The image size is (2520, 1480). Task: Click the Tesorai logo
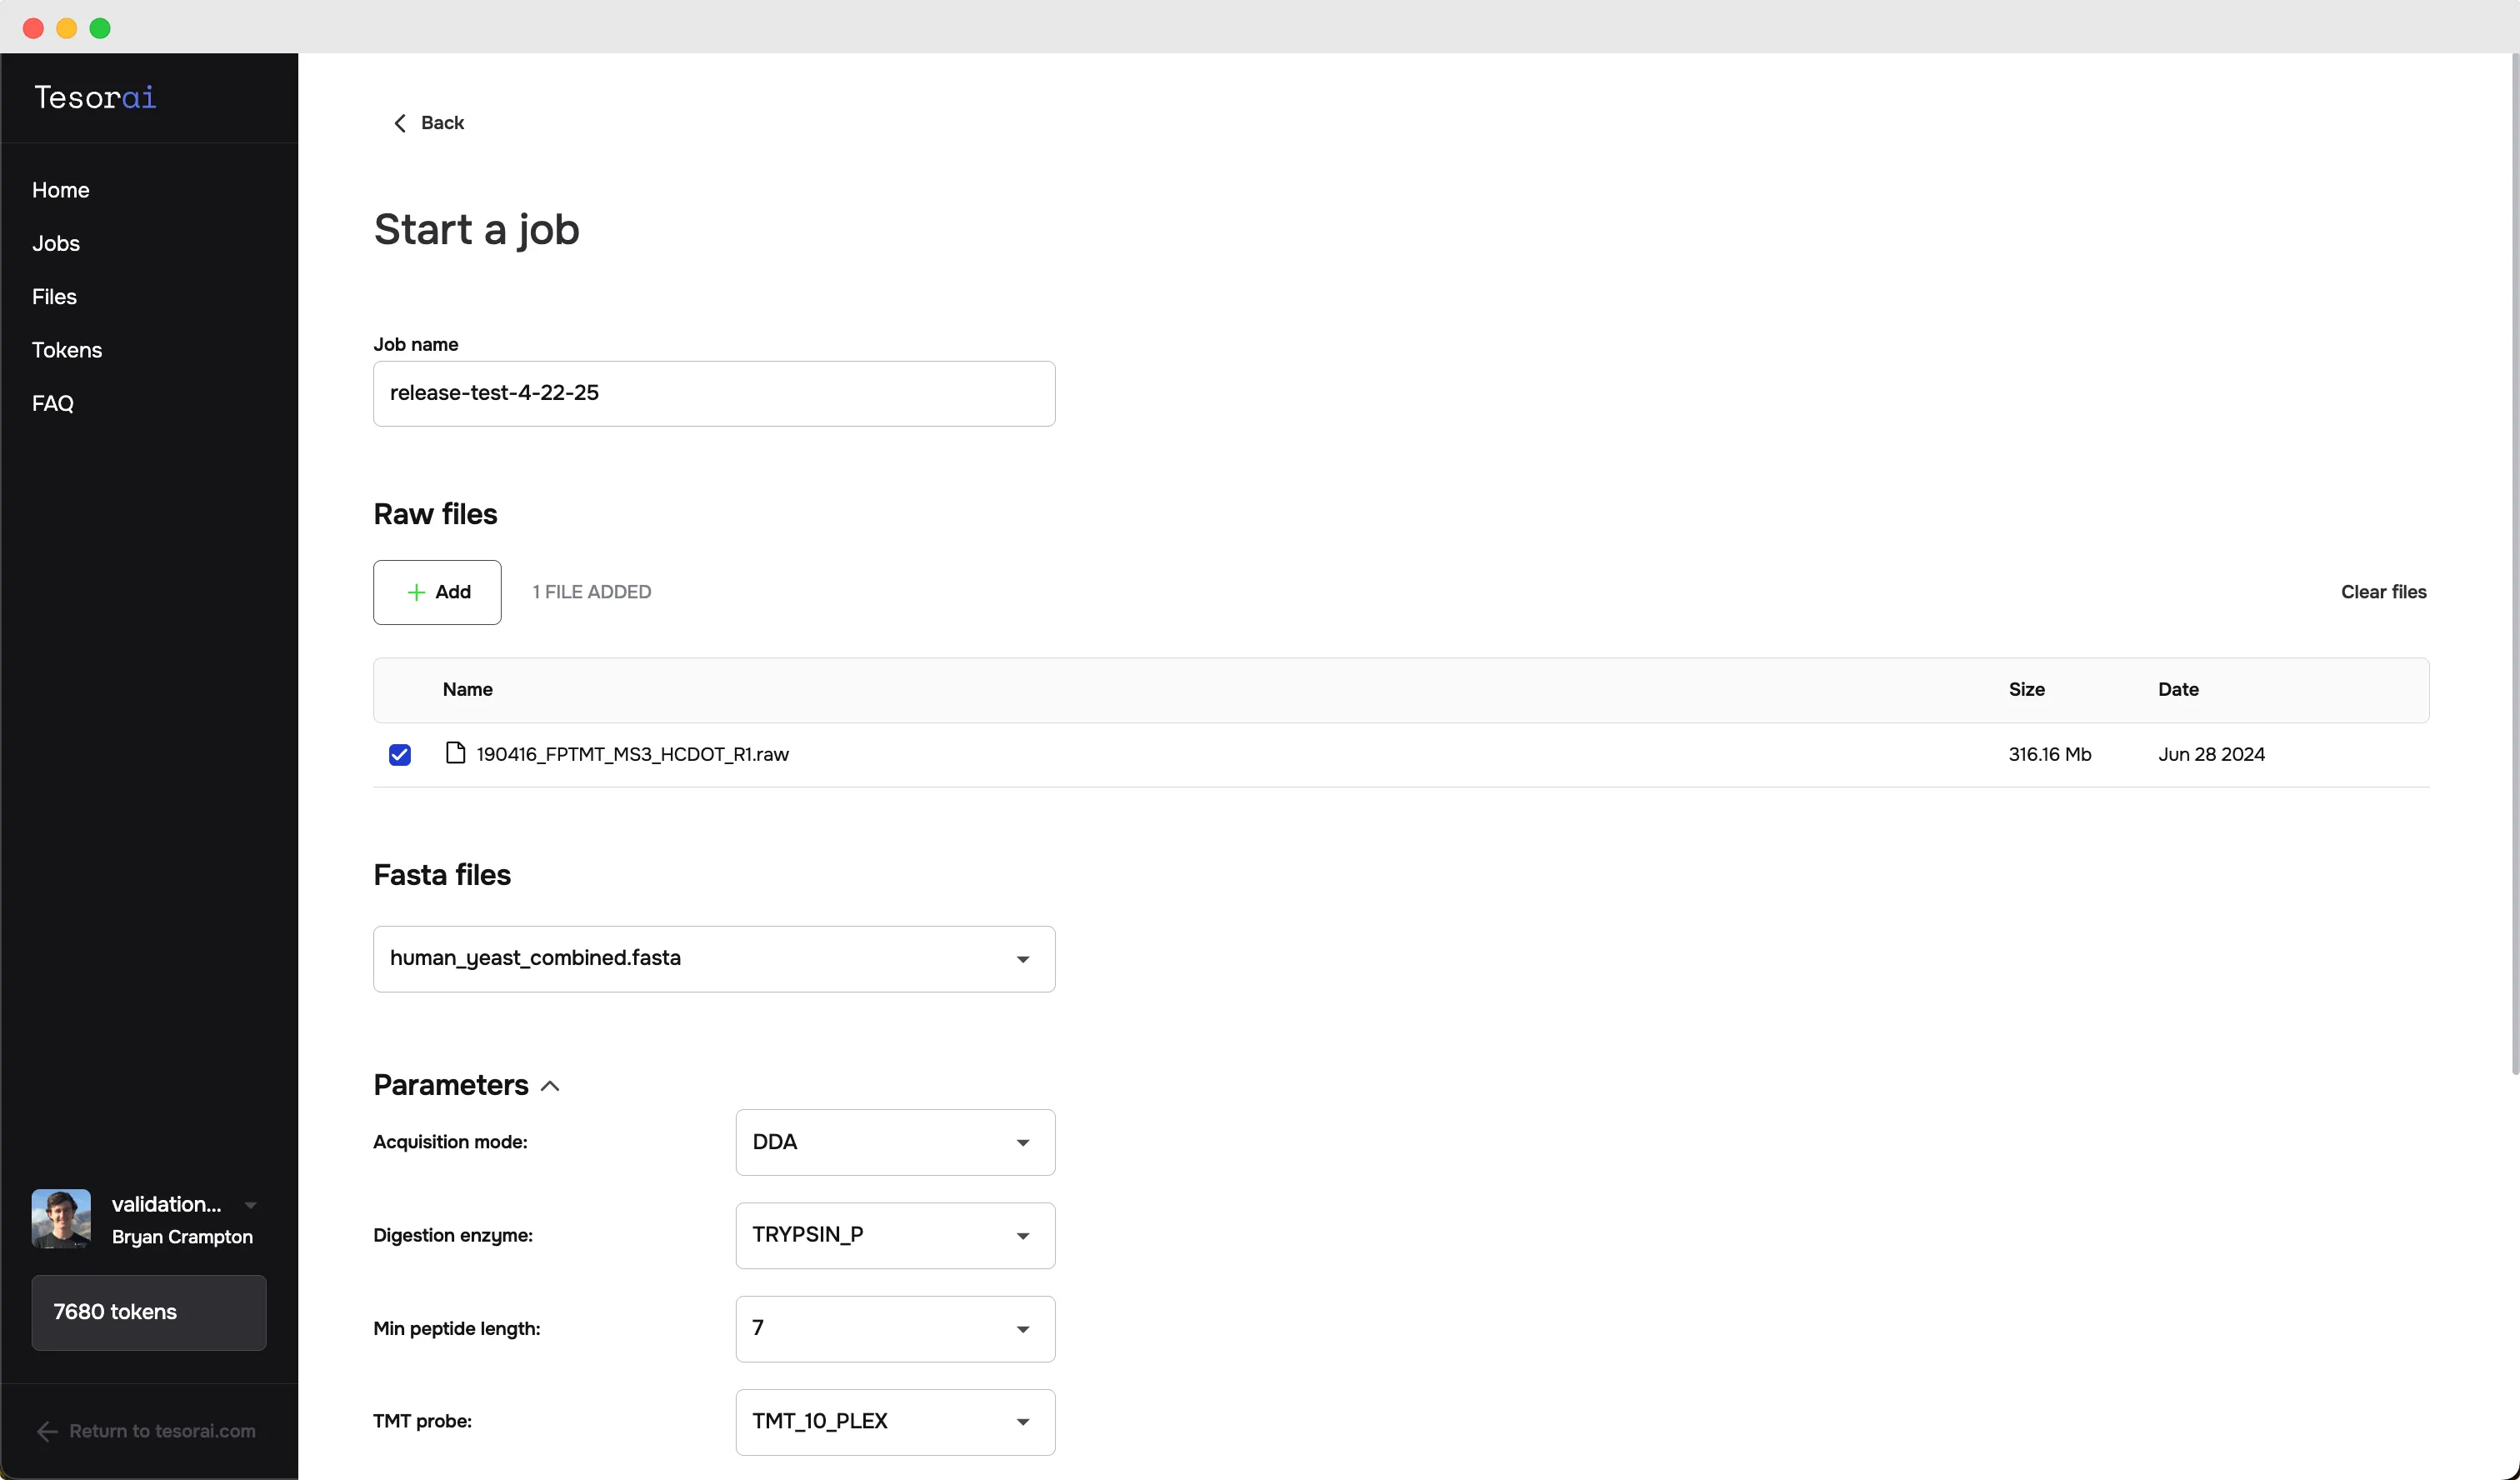coord(95,97)
